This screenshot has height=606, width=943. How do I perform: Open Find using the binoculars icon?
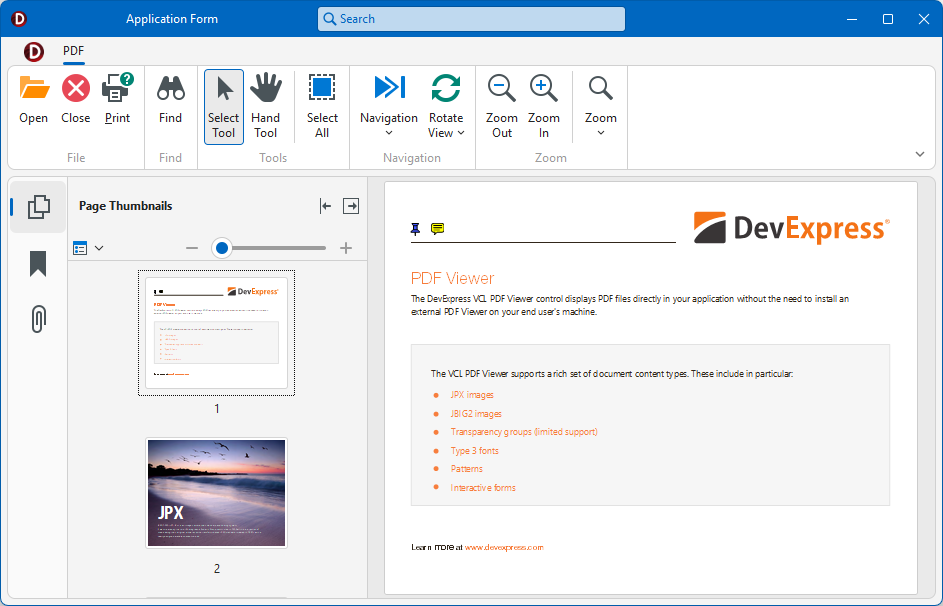(170, 100)
